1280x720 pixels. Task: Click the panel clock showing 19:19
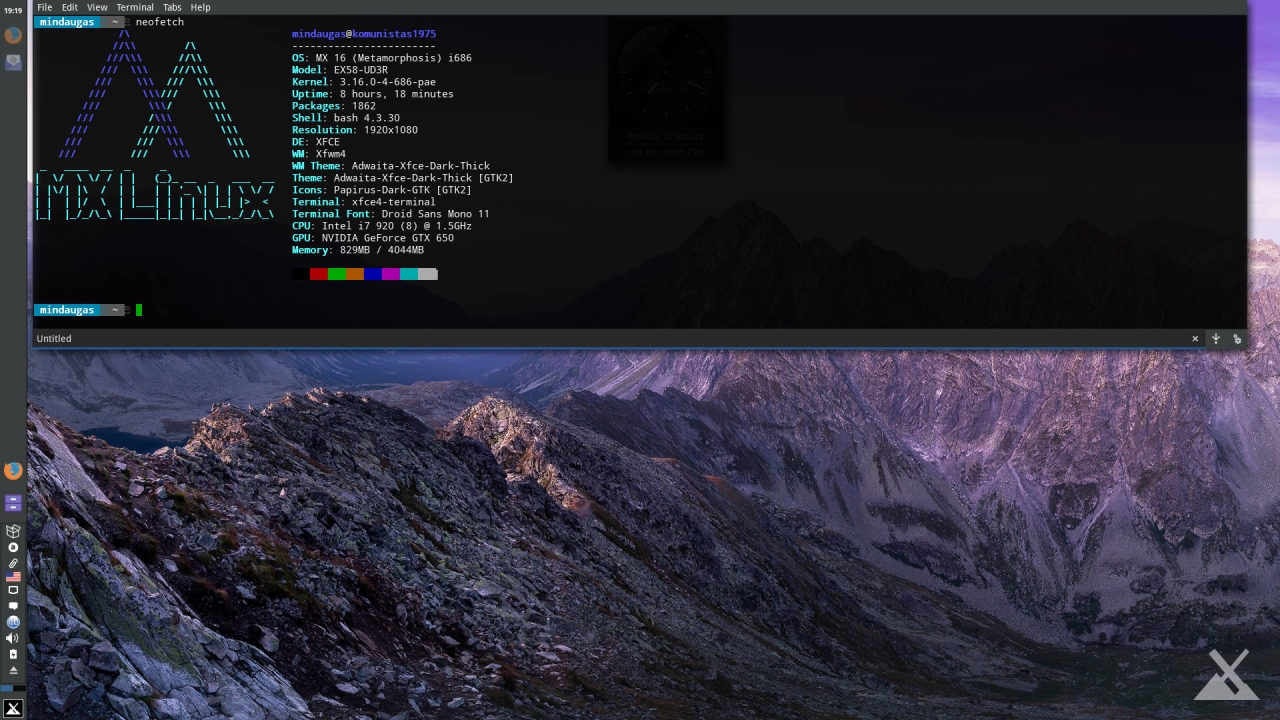pos(13,11)
